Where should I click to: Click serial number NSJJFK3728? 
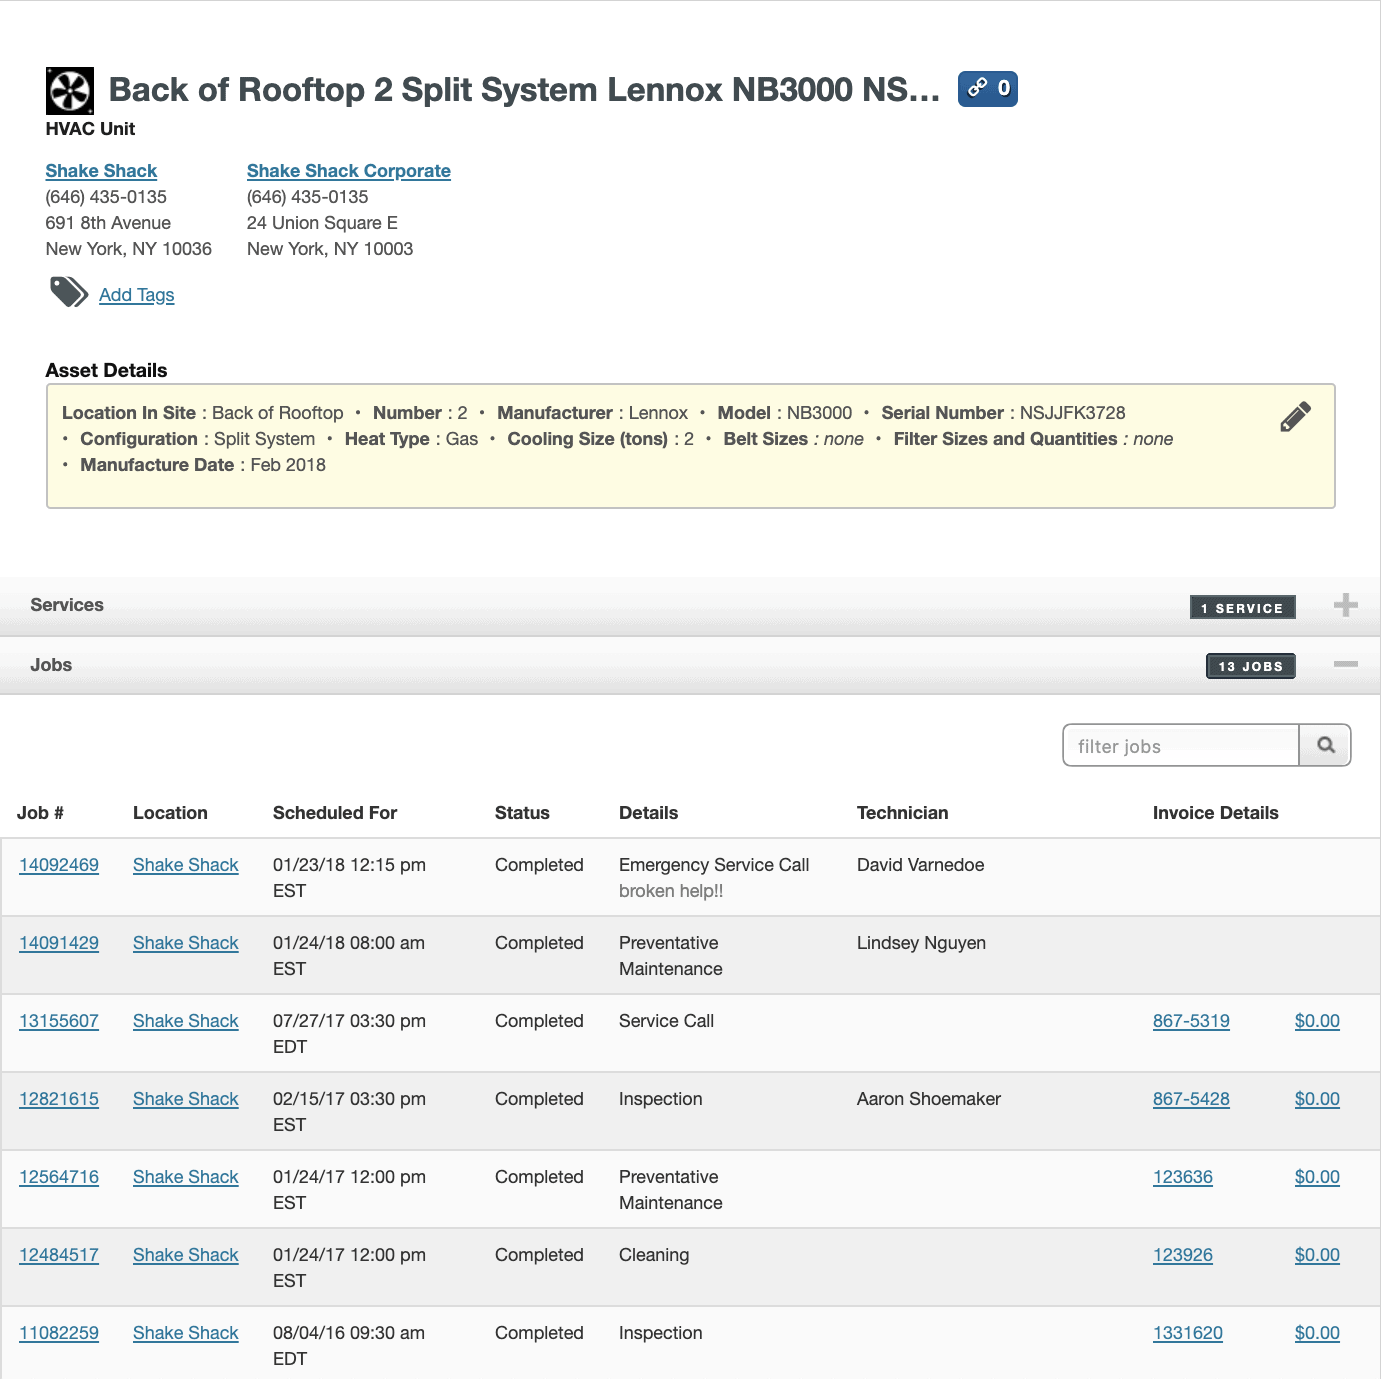1072,413
